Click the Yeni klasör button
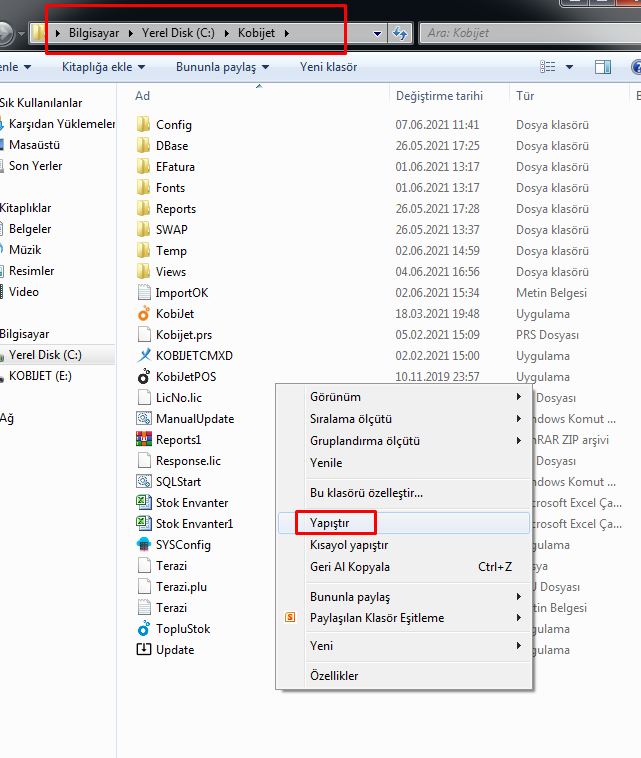The width and height of the screenshot is (641, 758). (328, 67)
